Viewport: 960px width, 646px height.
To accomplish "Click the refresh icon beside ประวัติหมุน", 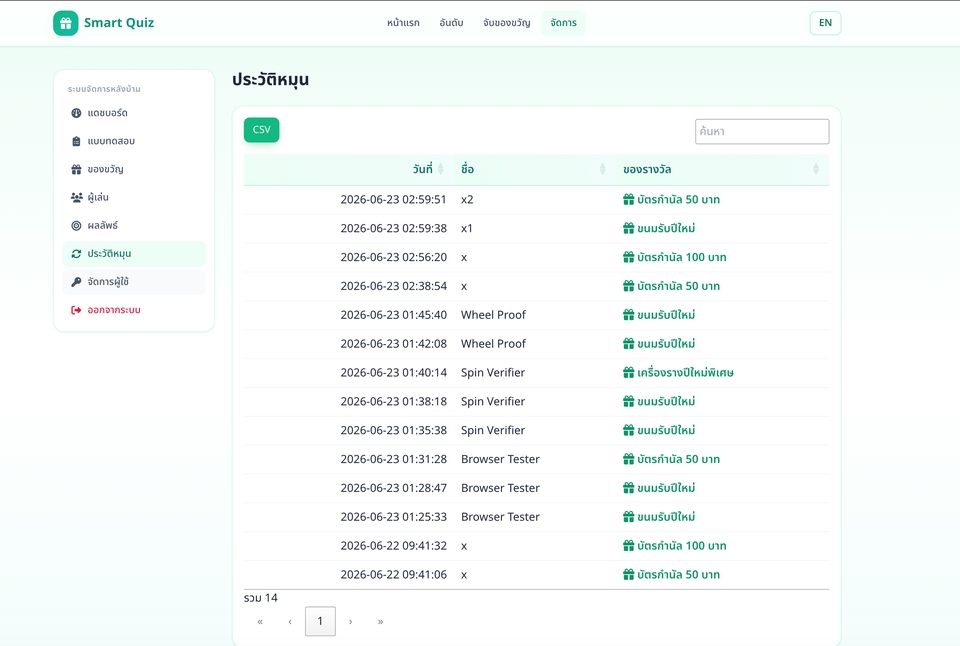I will coord(76,254).
